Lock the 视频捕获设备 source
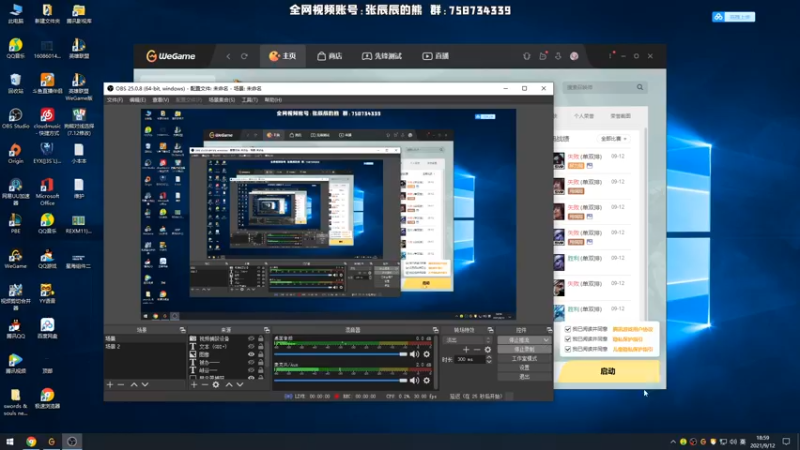This screenshot has width=800, height=450. [261, 339]
